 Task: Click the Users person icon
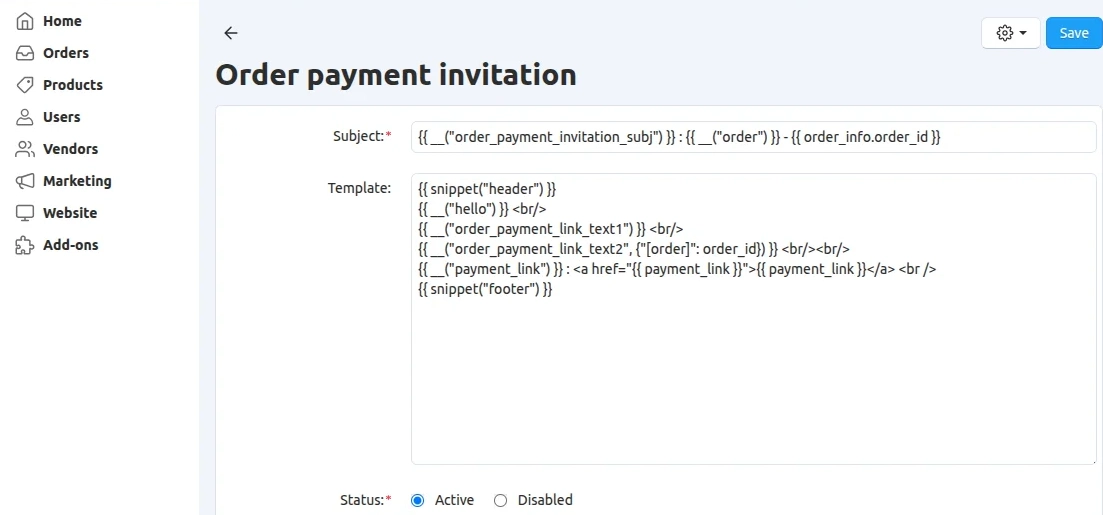(25, 117)
